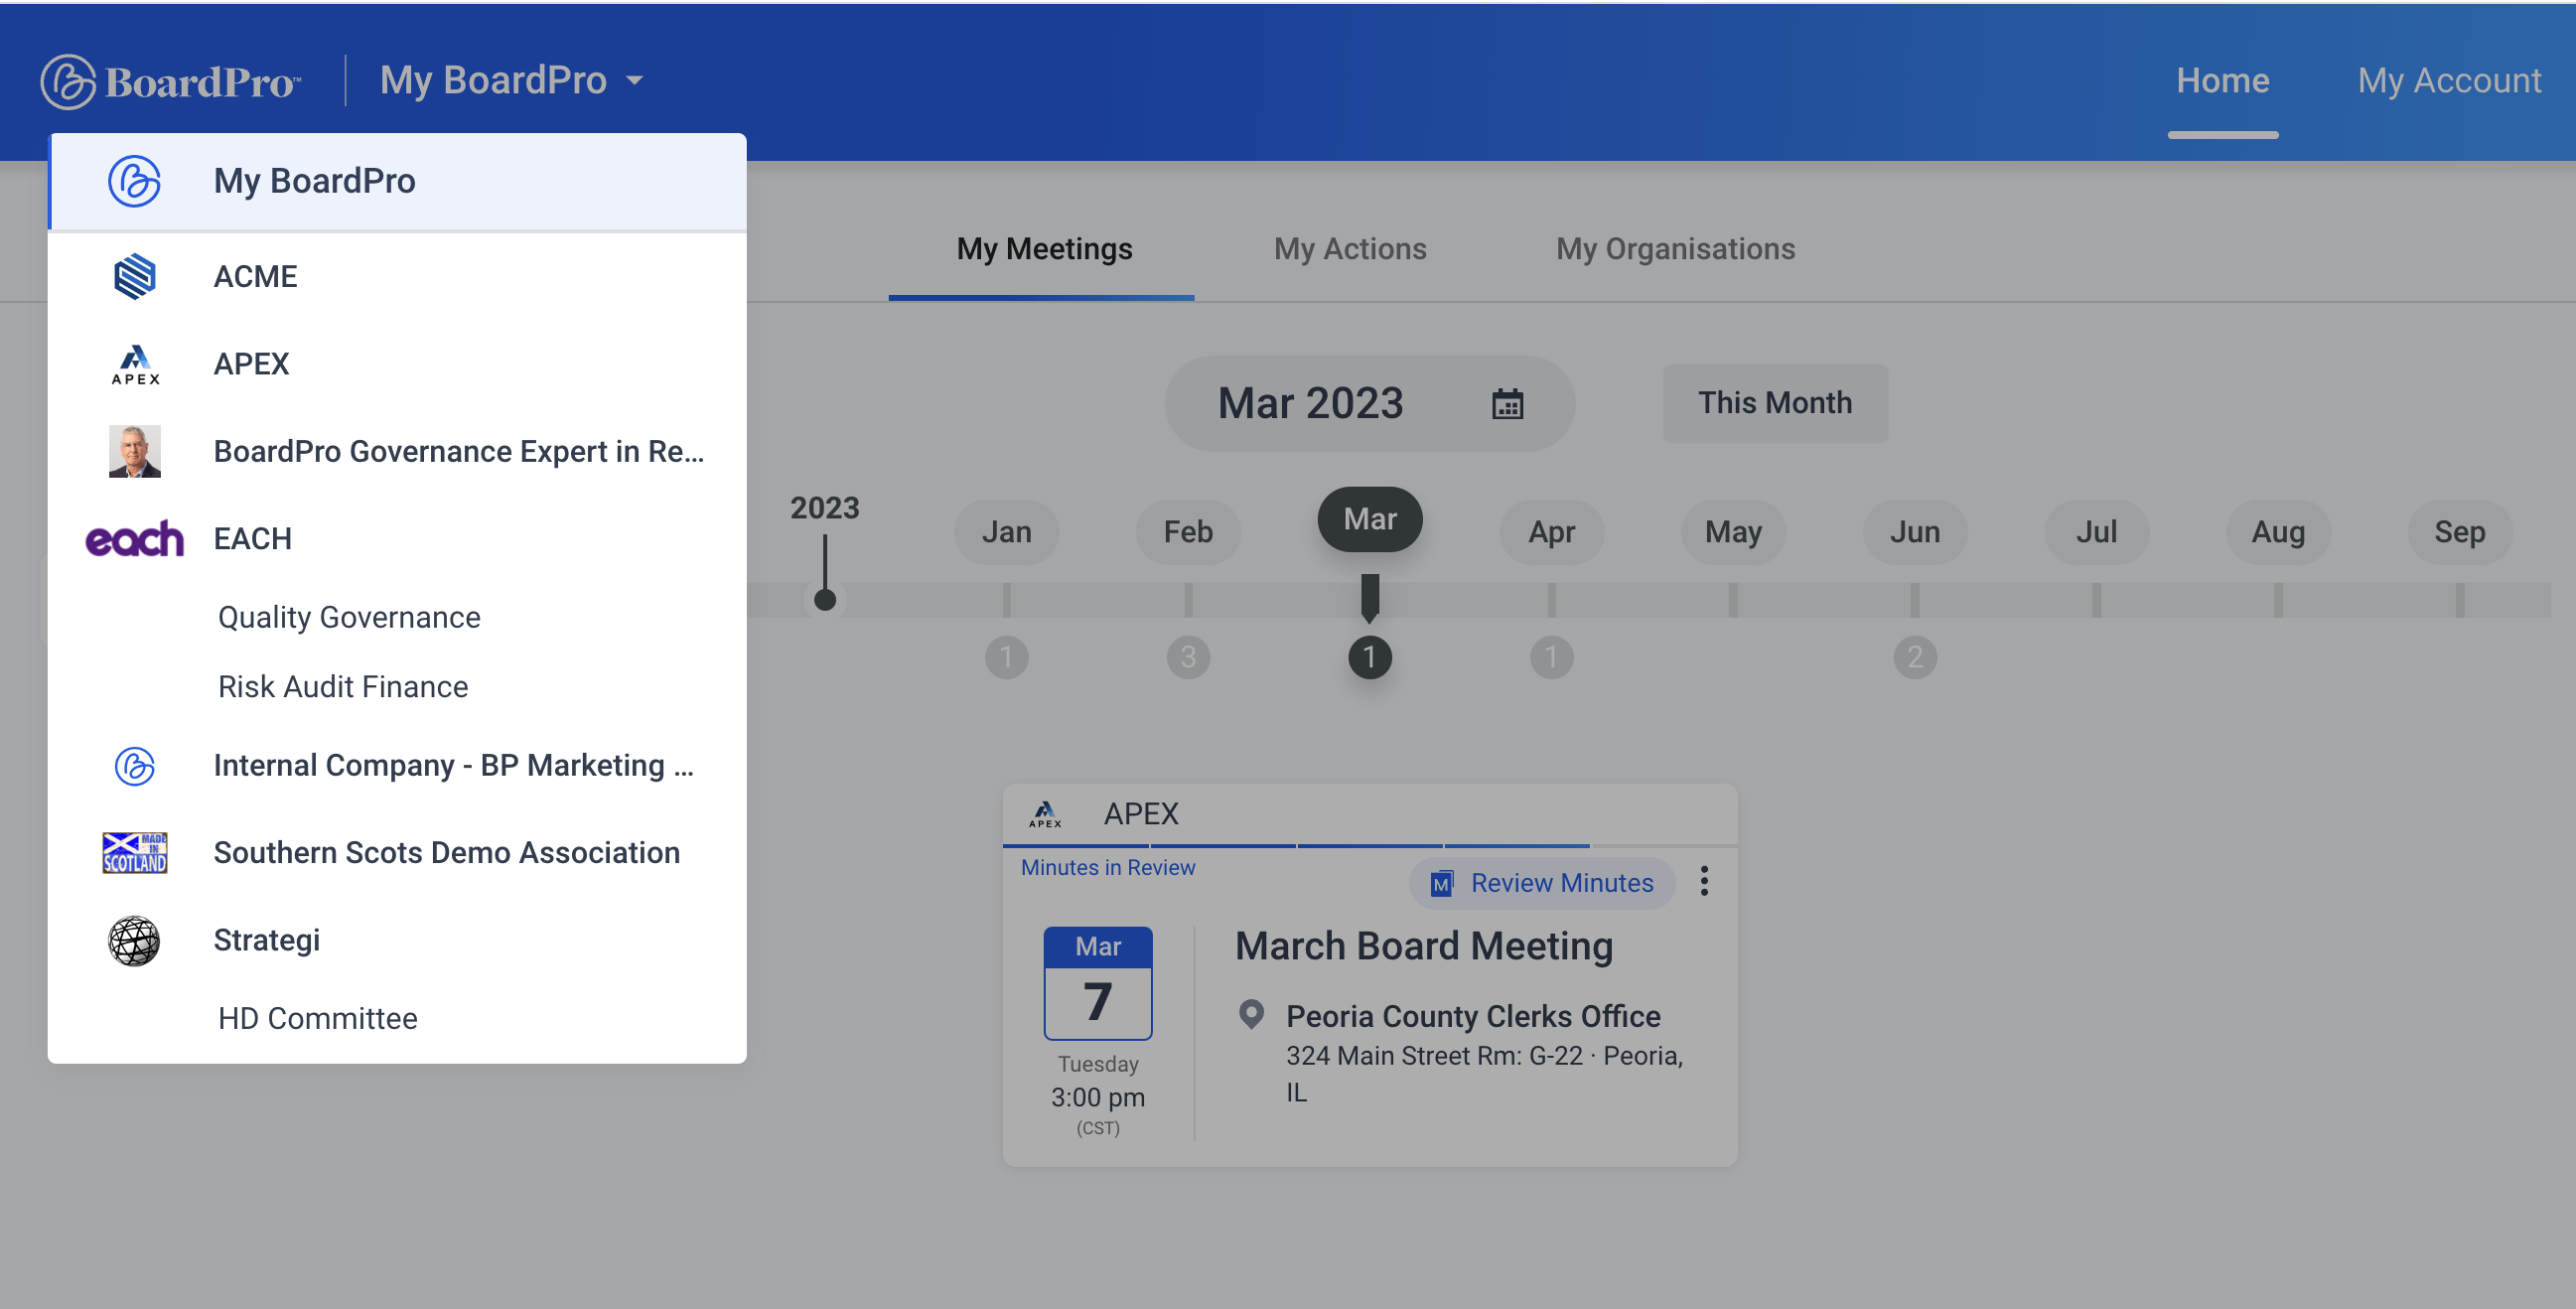Choose the APEX logo in dropdown list
The image size is (2576, 1309).
(135, 364)
